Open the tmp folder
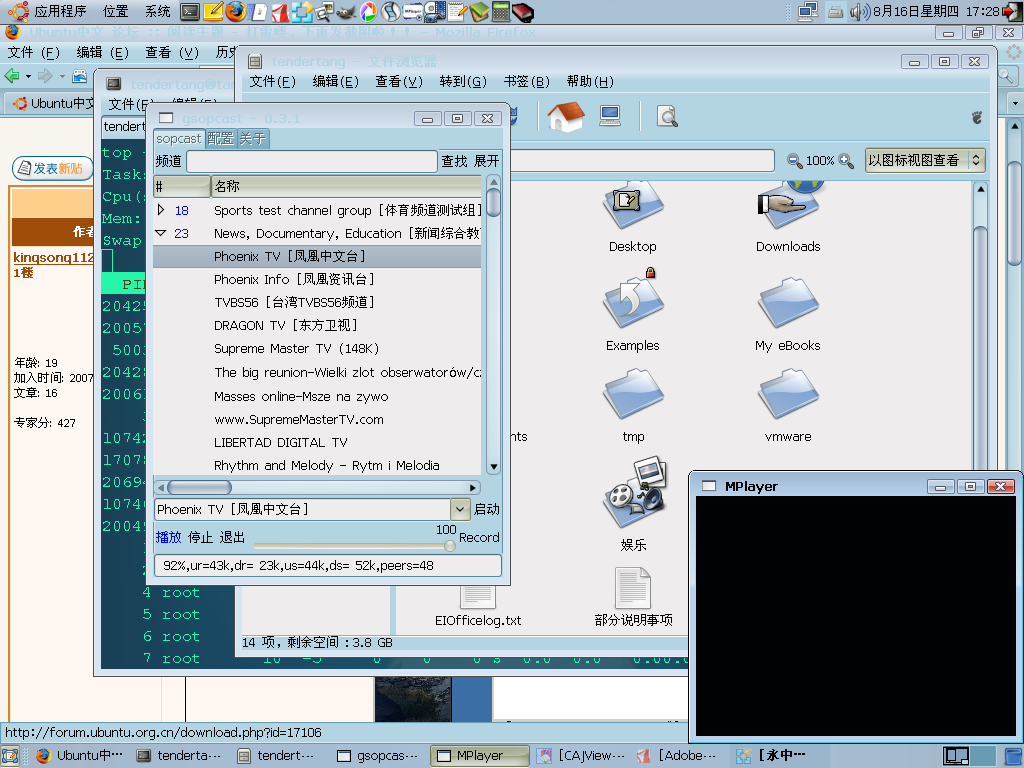The height and width of the screenshot is (768, 1024). [x=633, y=405]
